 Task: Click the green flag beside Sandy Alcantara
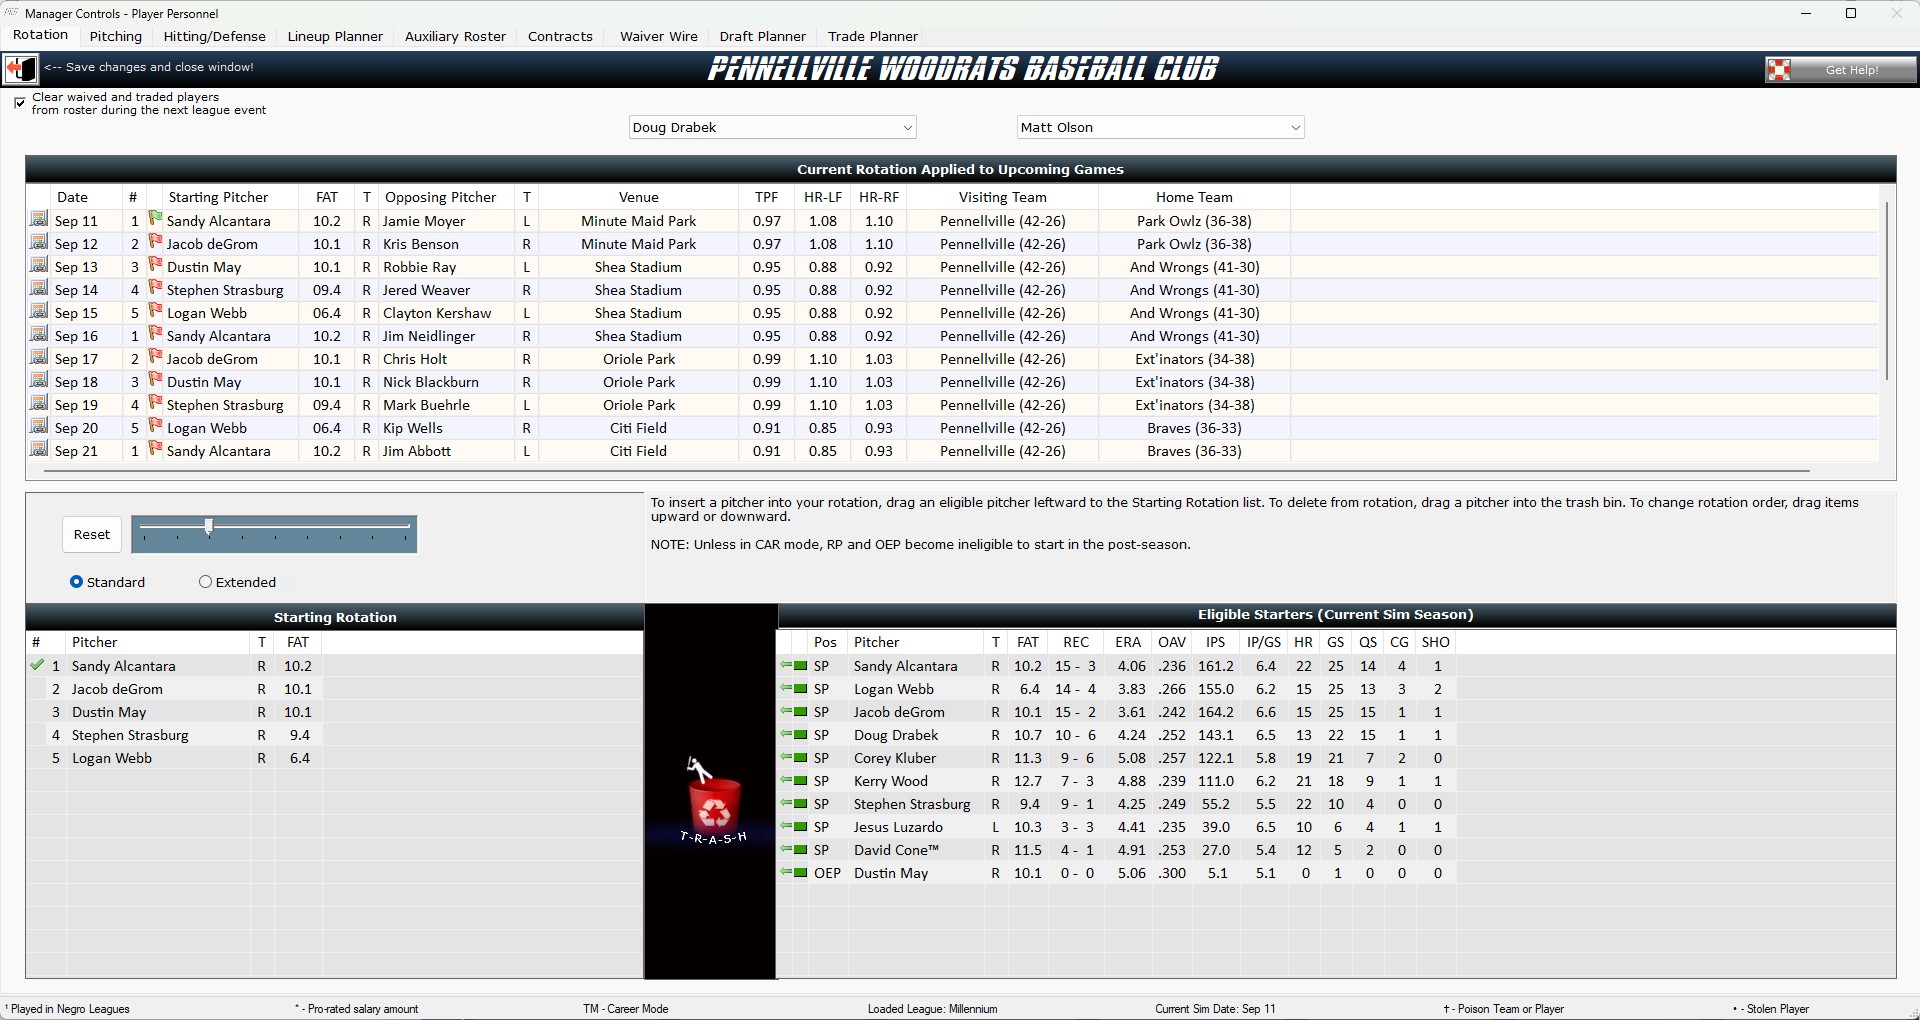155,220
